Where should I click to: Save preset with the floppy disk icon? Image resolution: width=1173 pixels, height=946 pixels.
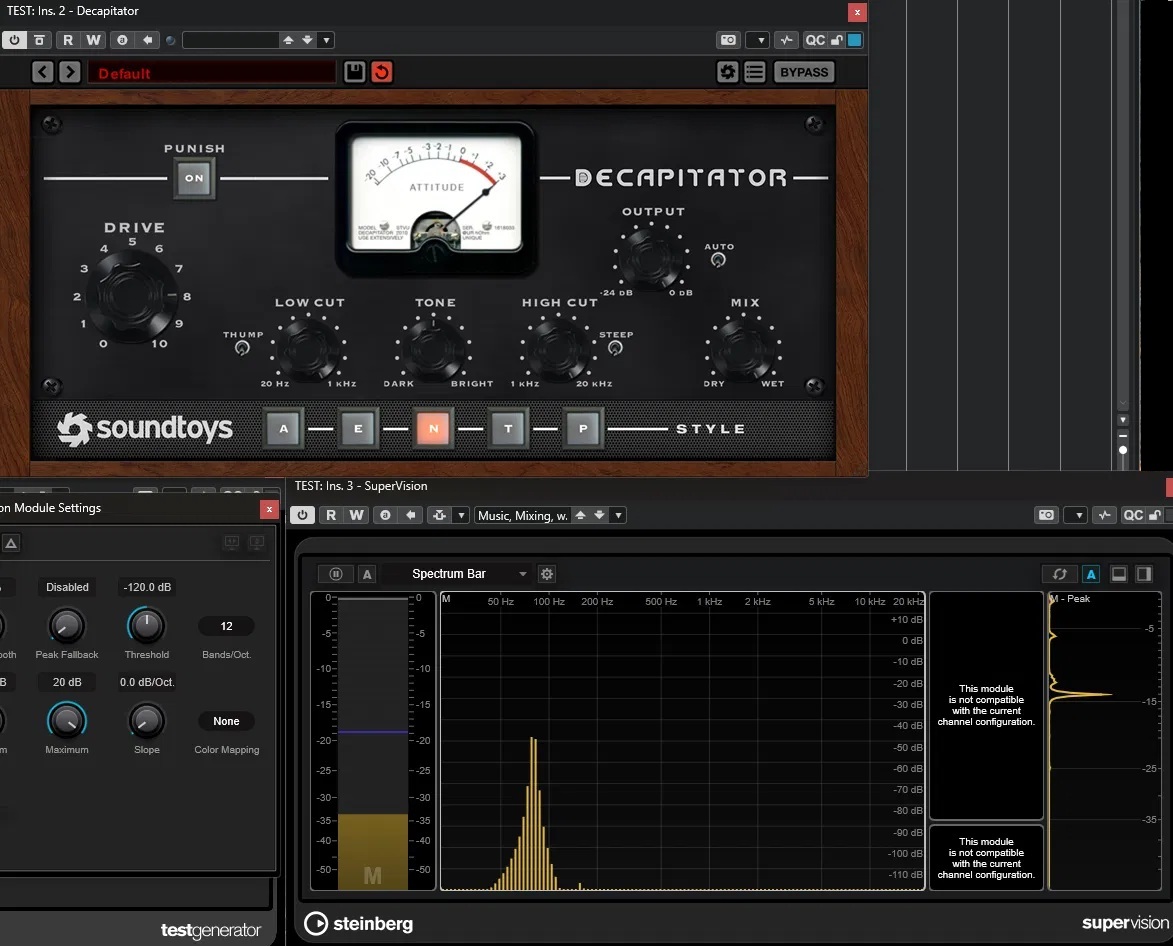click(x=355, y=72)
